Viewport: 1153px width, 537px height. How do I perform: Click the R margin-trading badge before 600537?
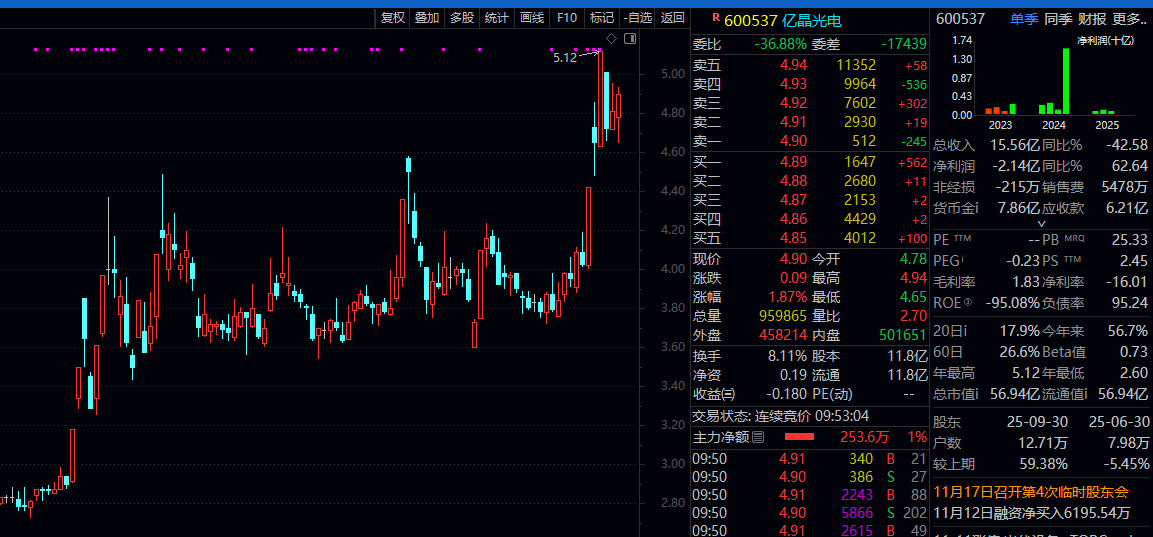pyautogui.click(x=715, y=16)
